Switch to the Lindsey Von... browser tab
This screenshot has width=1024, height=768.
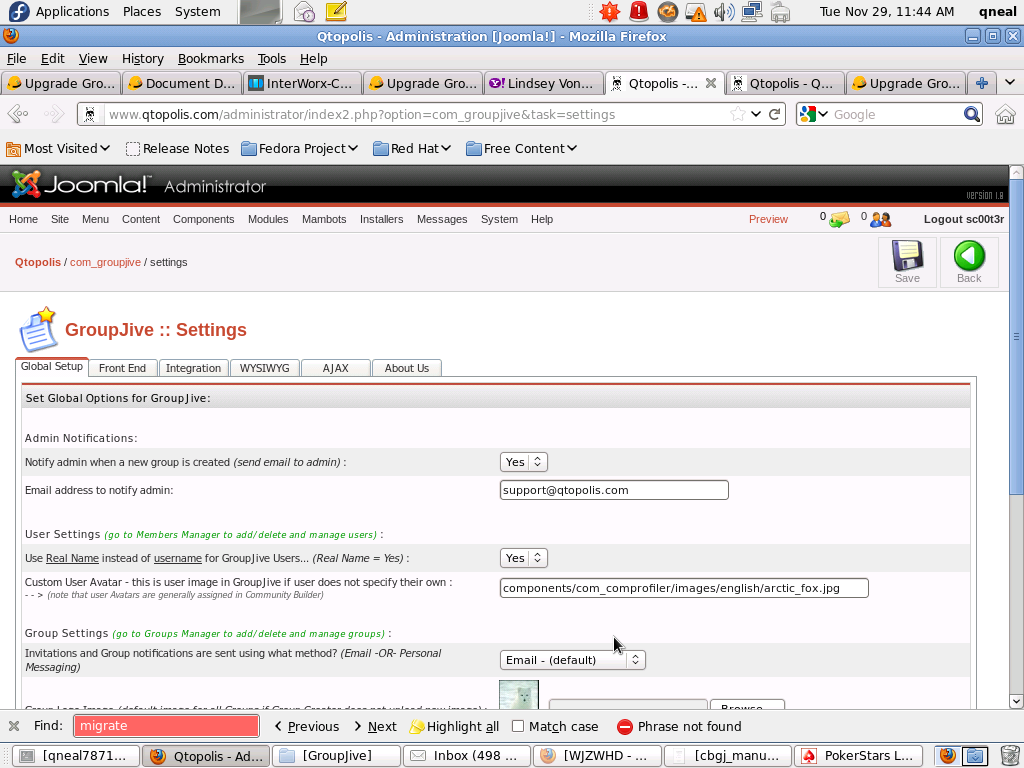(x=544, y=83)
